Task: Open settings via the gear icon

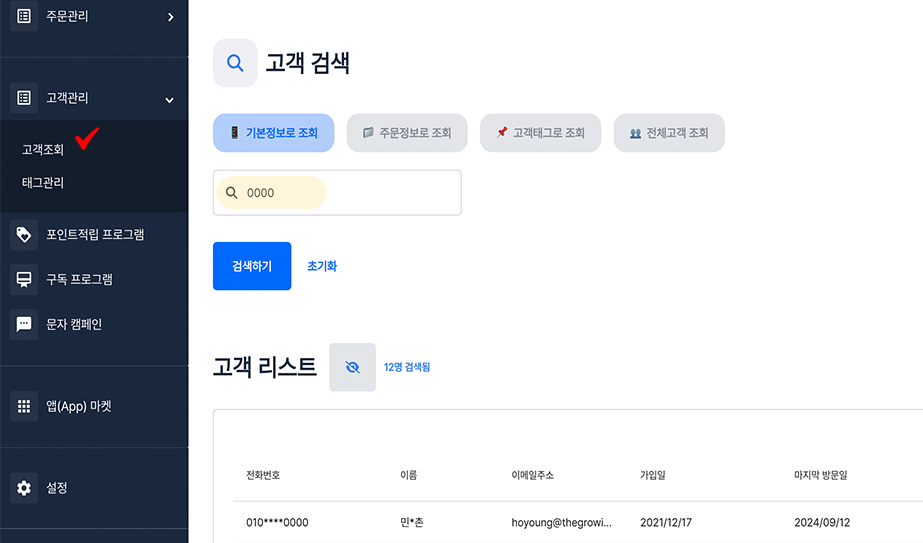Action: (x=23, y=488)
